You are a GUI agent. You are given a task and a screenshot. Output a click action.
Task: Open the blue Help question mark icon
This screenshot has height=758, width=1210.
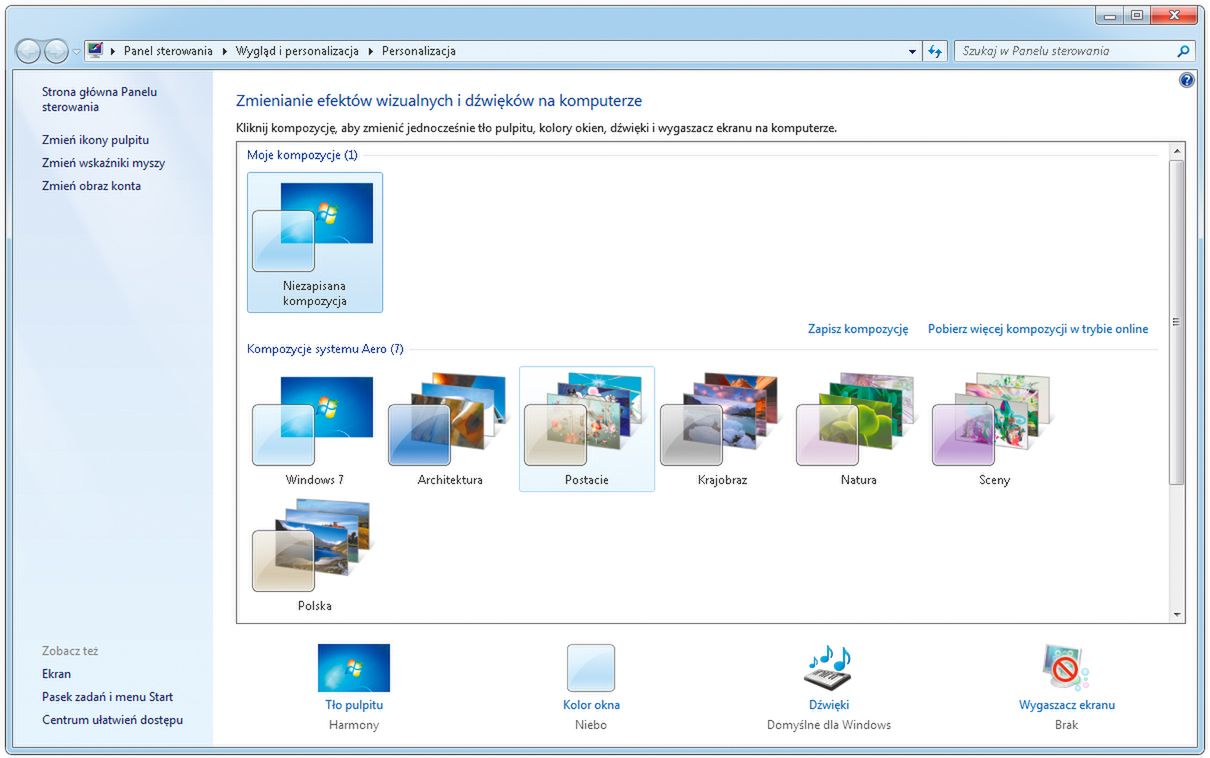1187,80
